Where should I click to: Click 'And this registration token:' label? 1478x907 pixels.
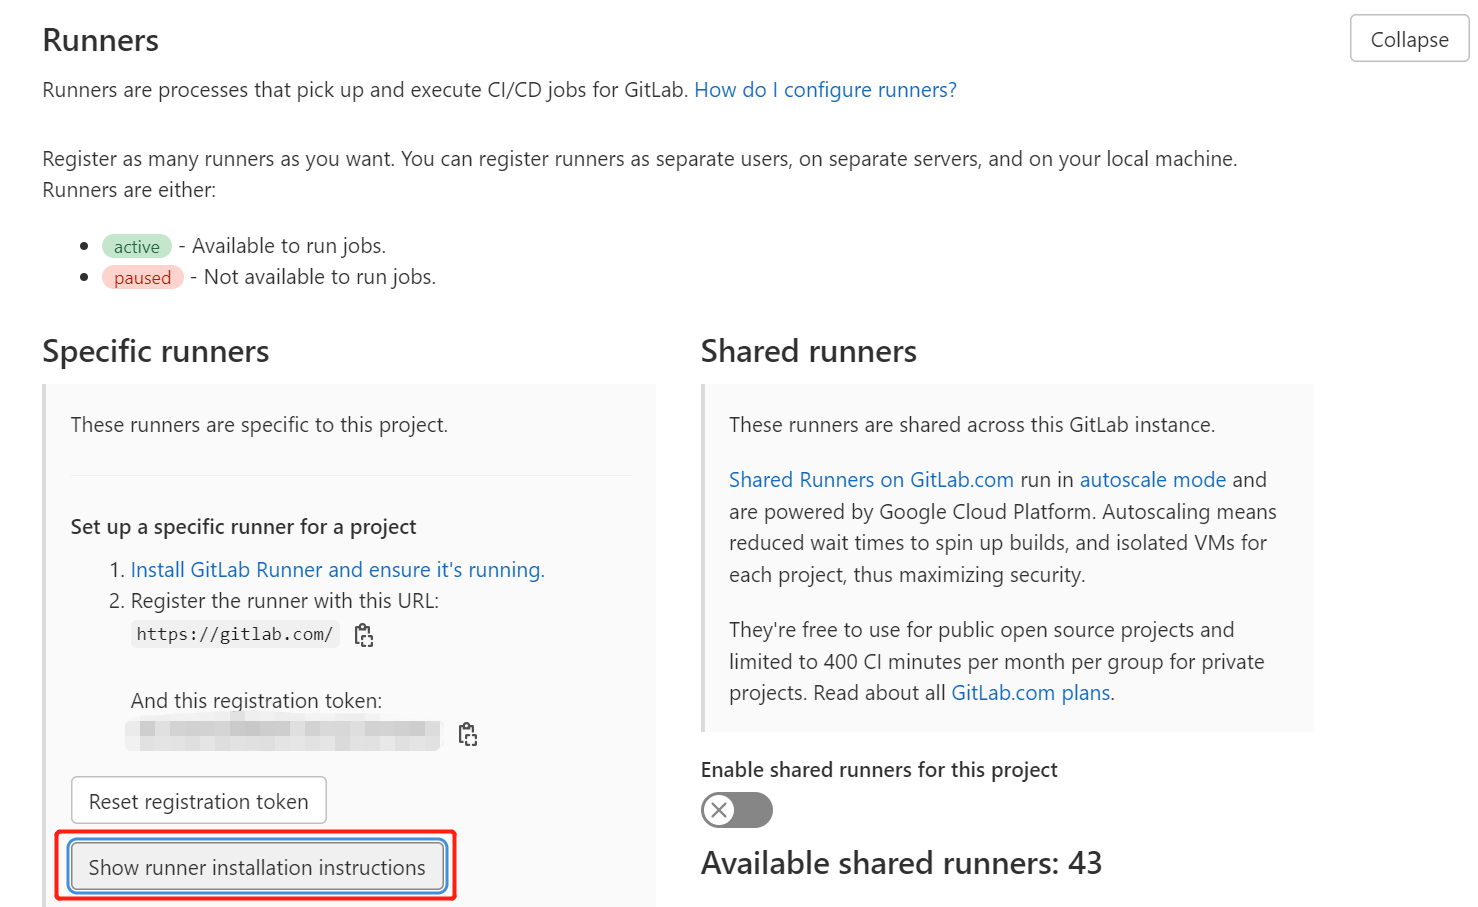tap(257, 701)
